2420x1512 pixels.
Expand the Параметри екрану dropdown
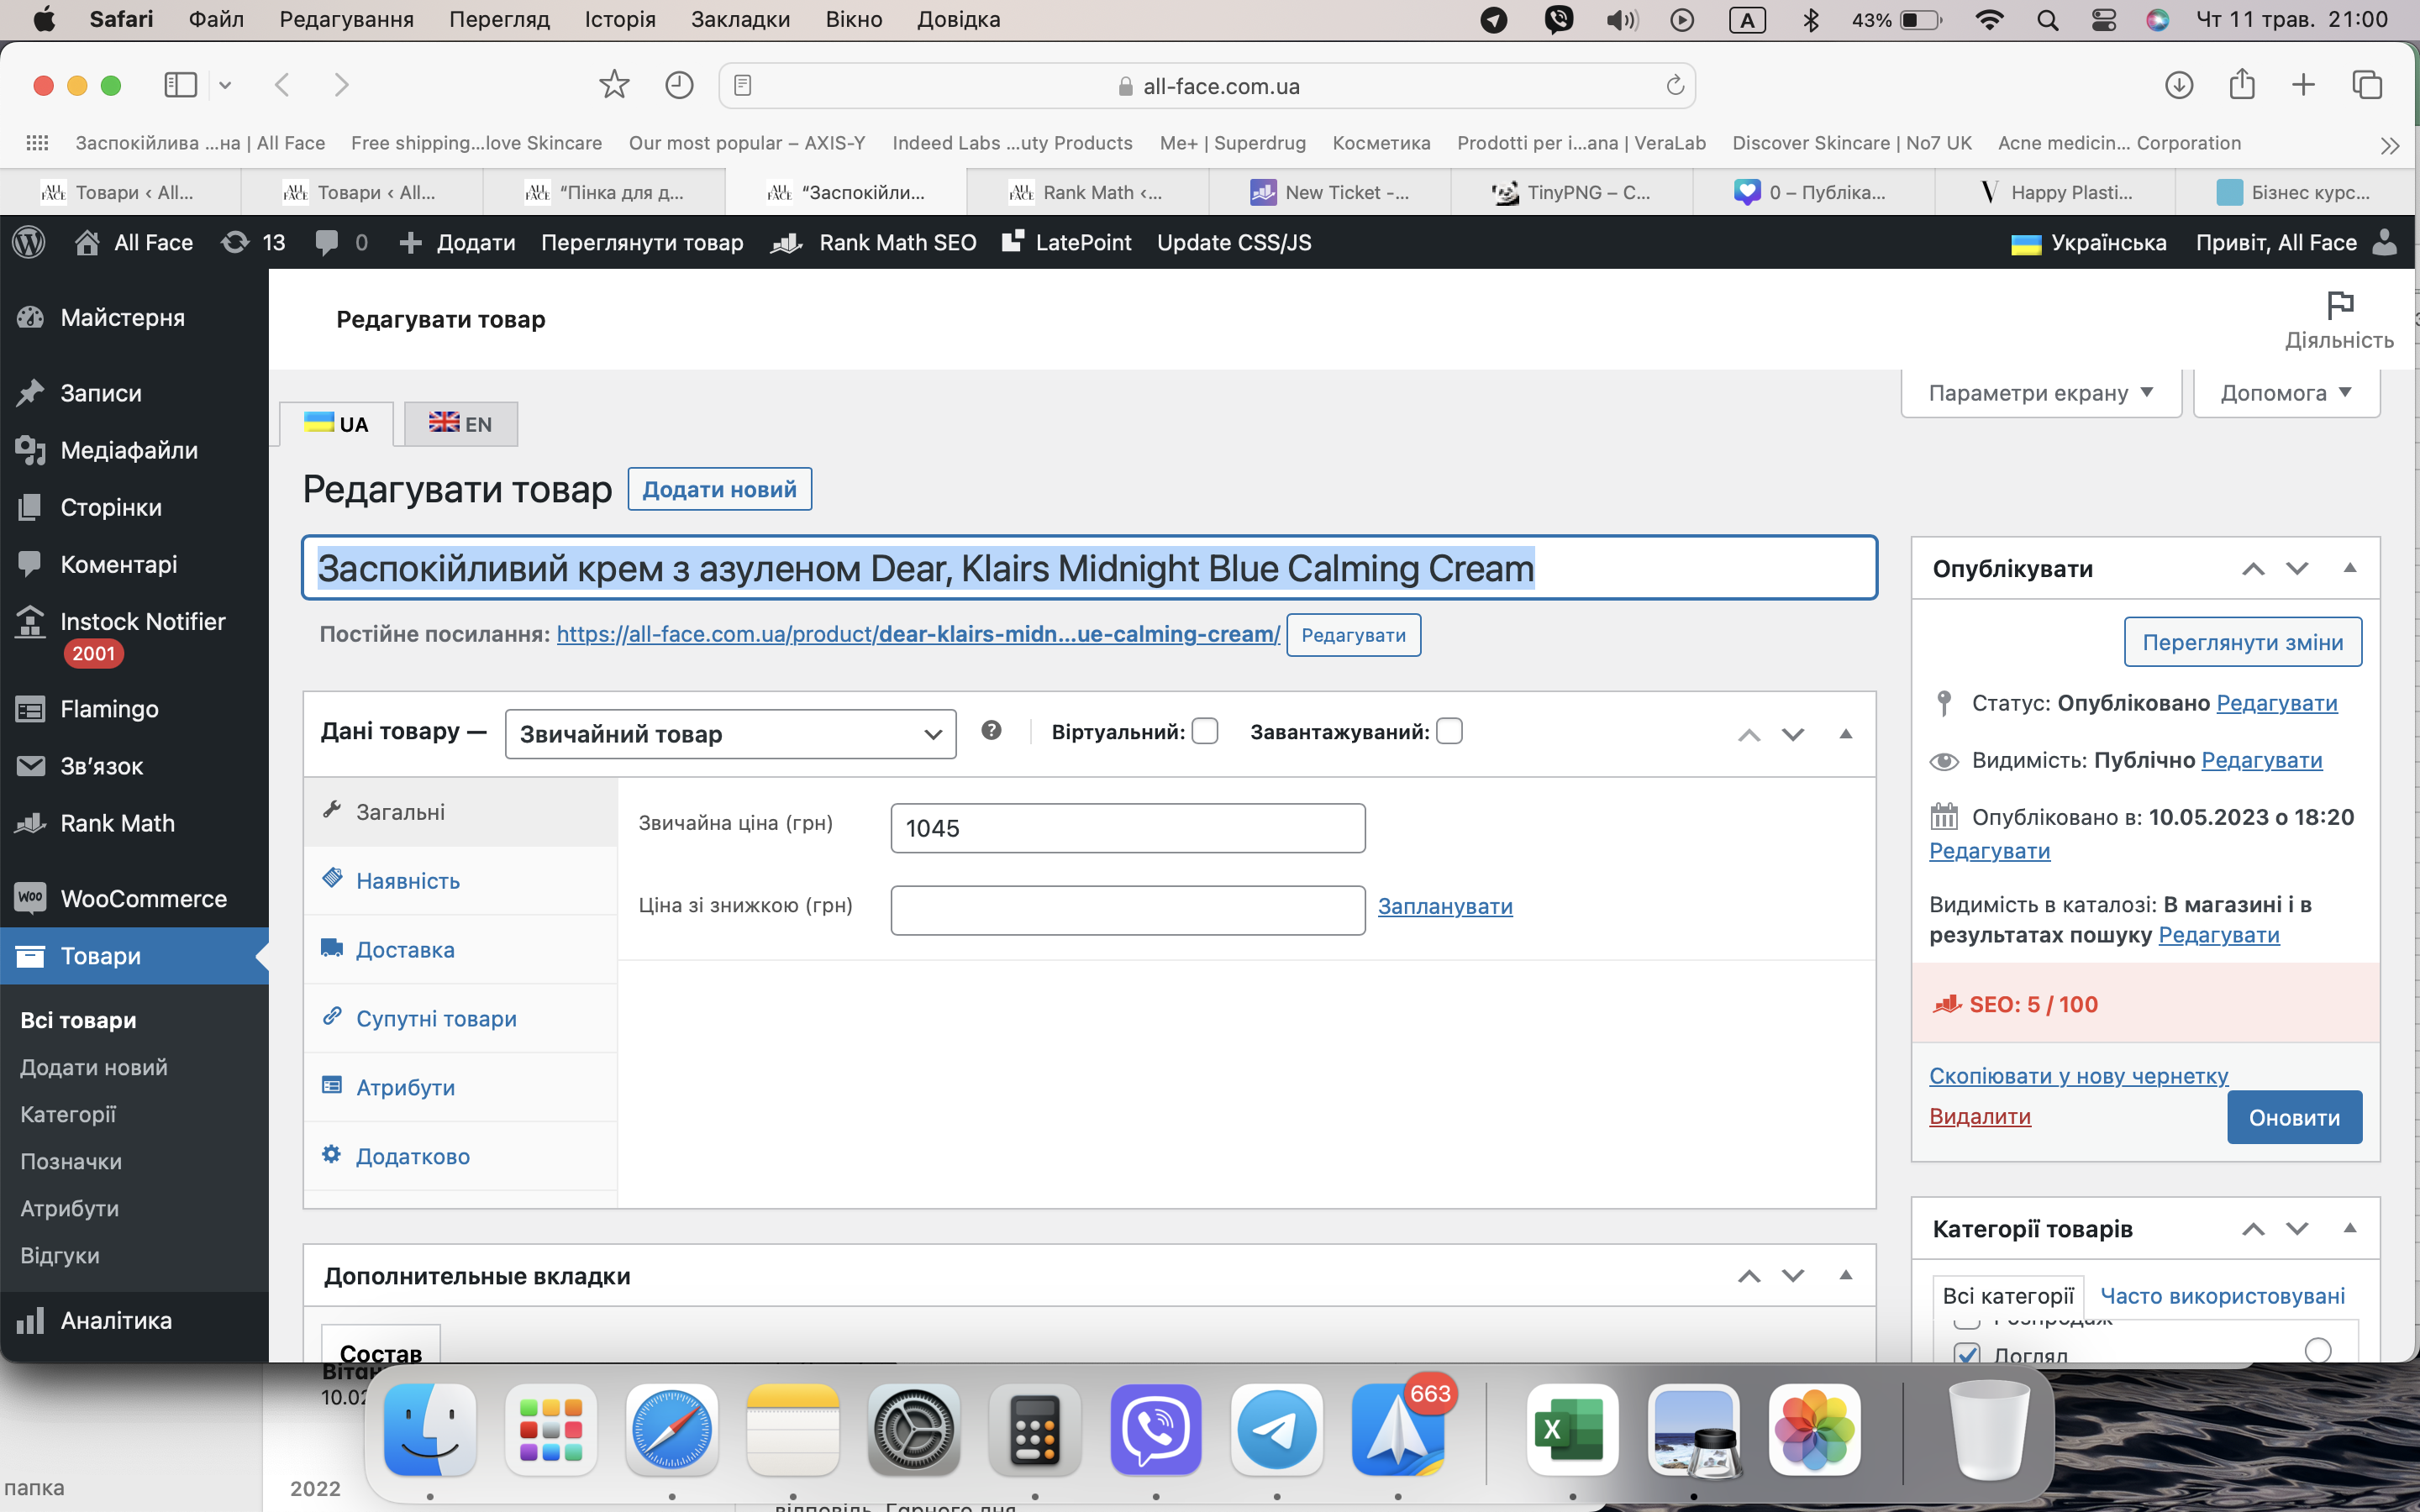coord(2040,393)
